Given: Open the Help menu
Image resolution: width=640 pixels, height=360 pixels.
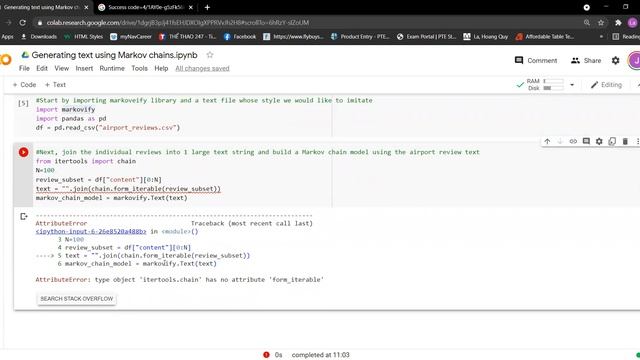Looking at the screenshot, I should tap(161, 68).
